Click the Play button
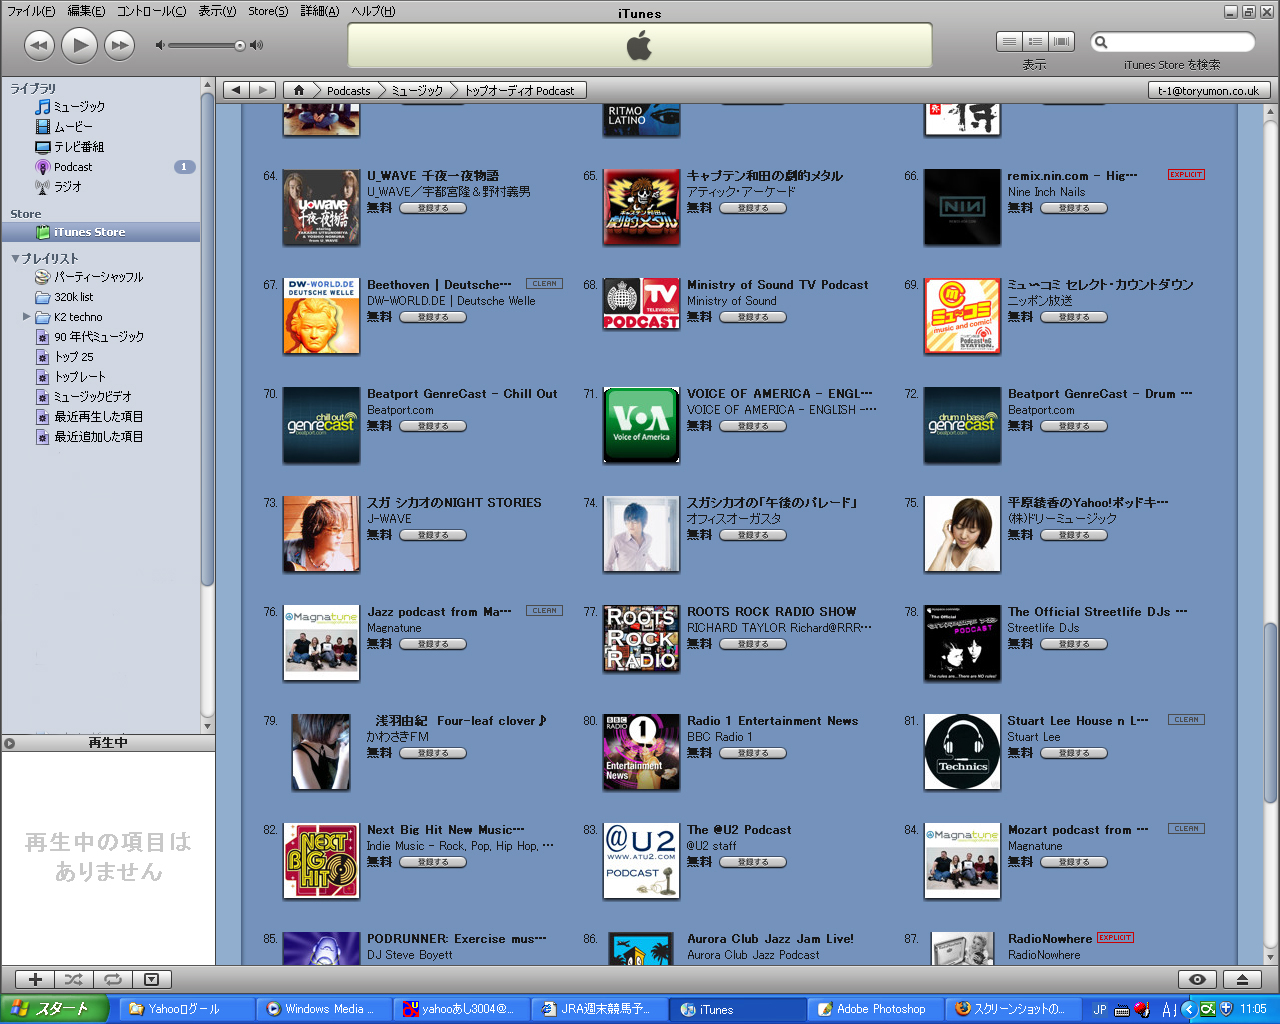Viewport: 1280px width, 1024px height. pos(79,45)
